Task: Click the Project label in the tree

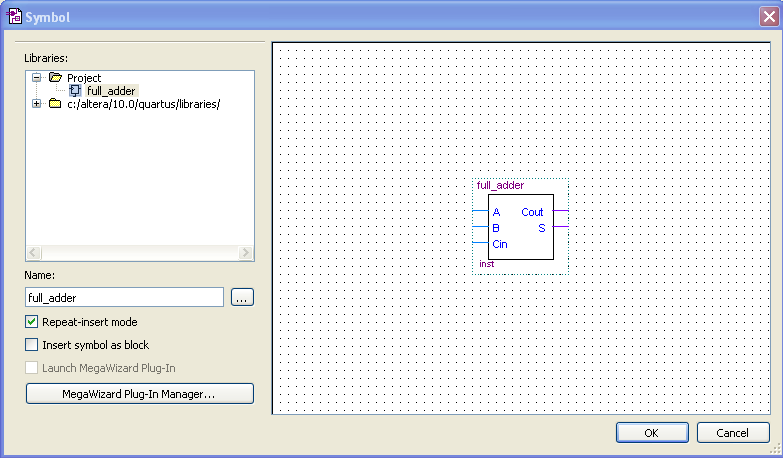Action: click(x=84, y=78)
